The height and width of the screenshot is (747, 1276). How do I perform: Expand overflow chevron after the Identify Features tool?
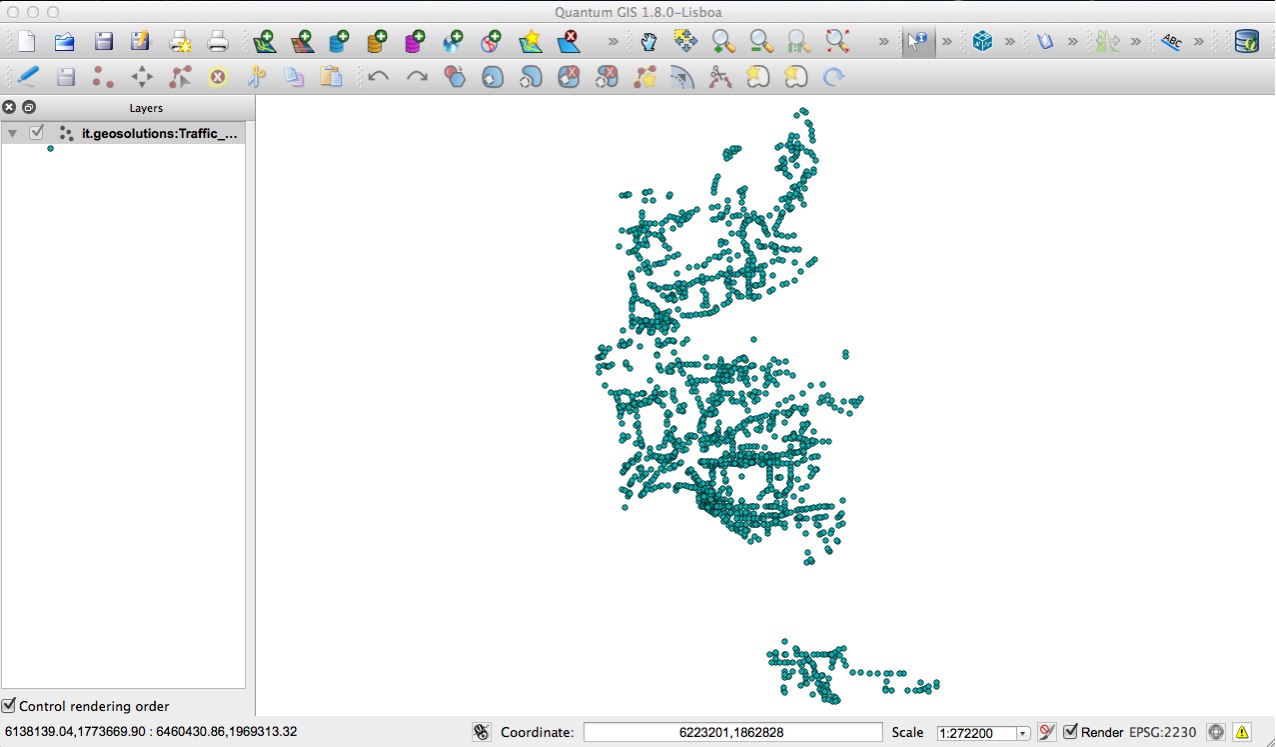(x=946, y=42)
